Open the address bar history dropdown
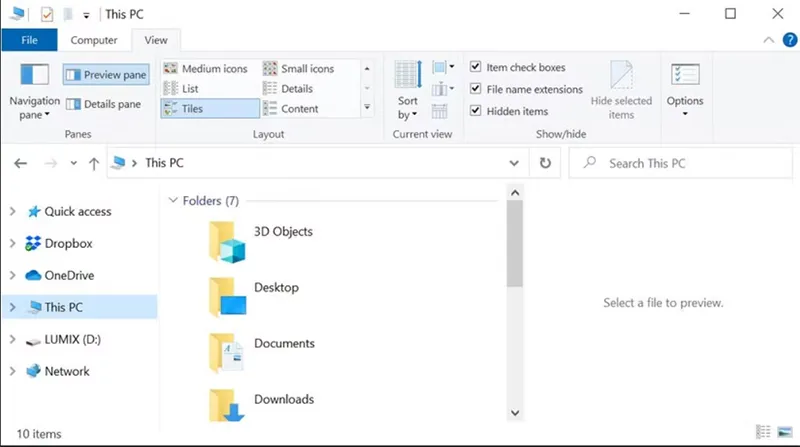Image resolution: width=800 pixels, height=447 pixels. (x=514, y=163)
